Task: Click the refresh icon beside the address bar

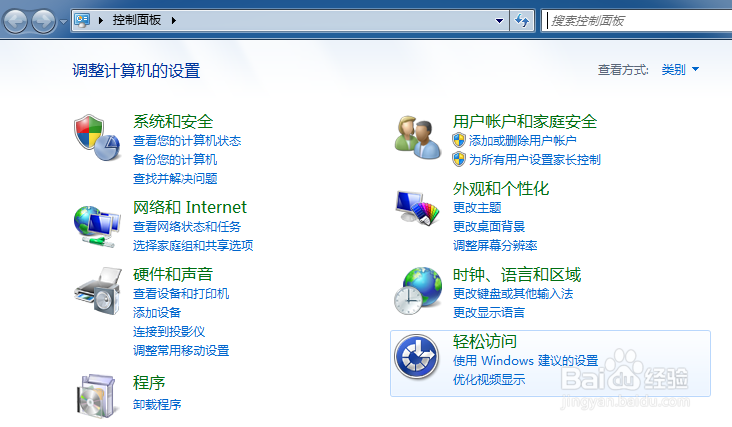Action: click(x=521, y=21)
